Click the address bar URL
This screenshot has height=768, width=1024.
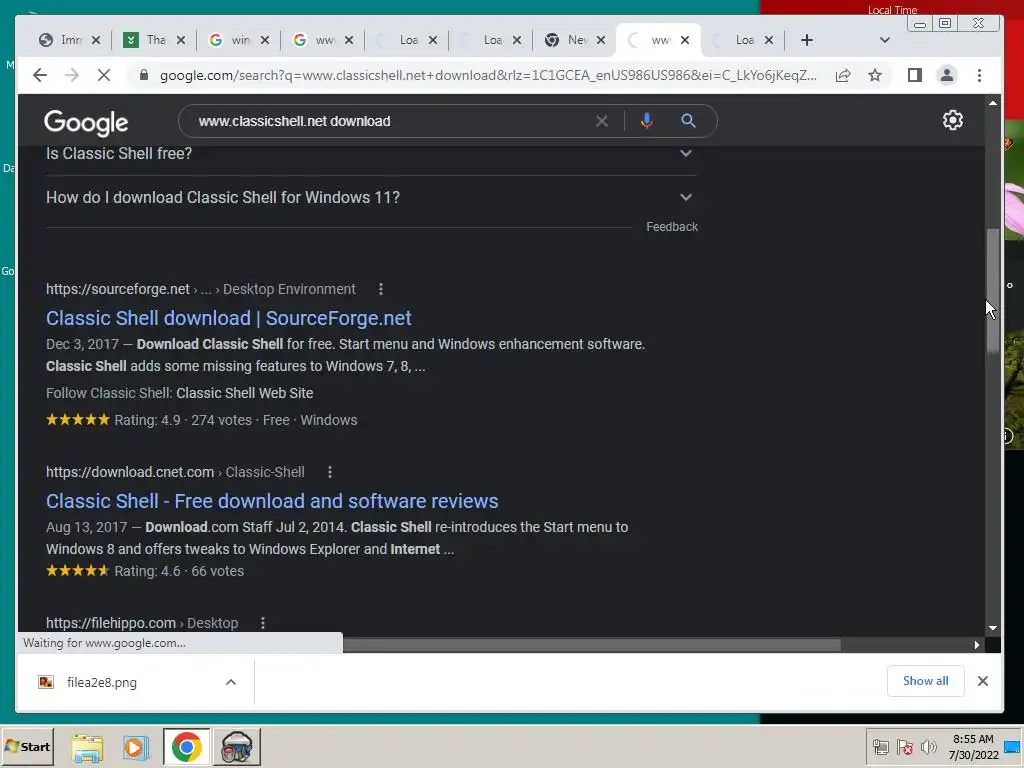[488, 75]
